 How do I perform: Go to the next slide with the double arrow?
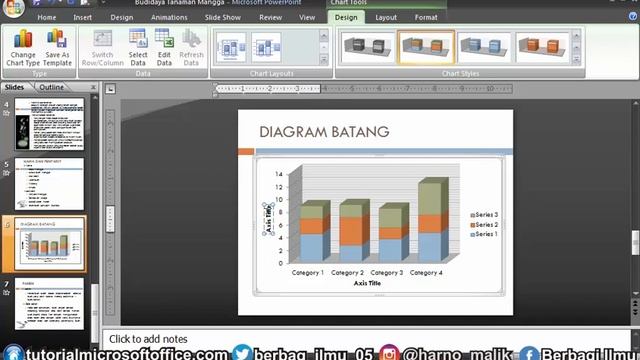(635, 312)
